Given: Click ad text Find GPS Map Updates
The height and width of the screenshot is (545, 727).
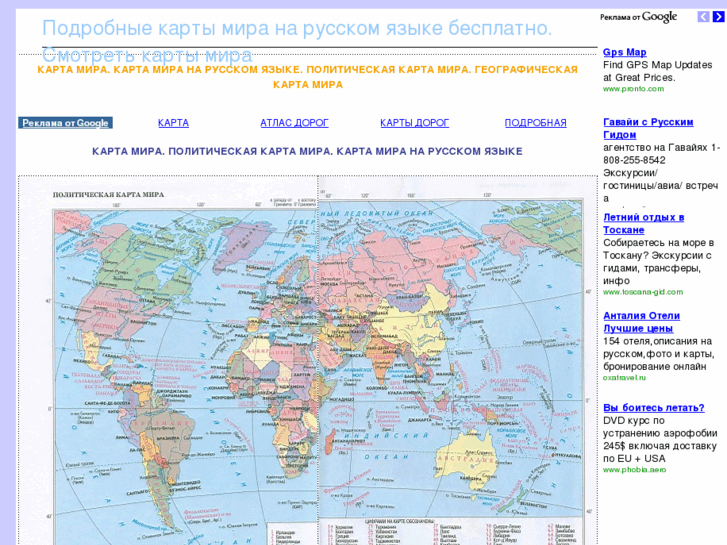Looking at the screenshot, I should click(657, 71).
